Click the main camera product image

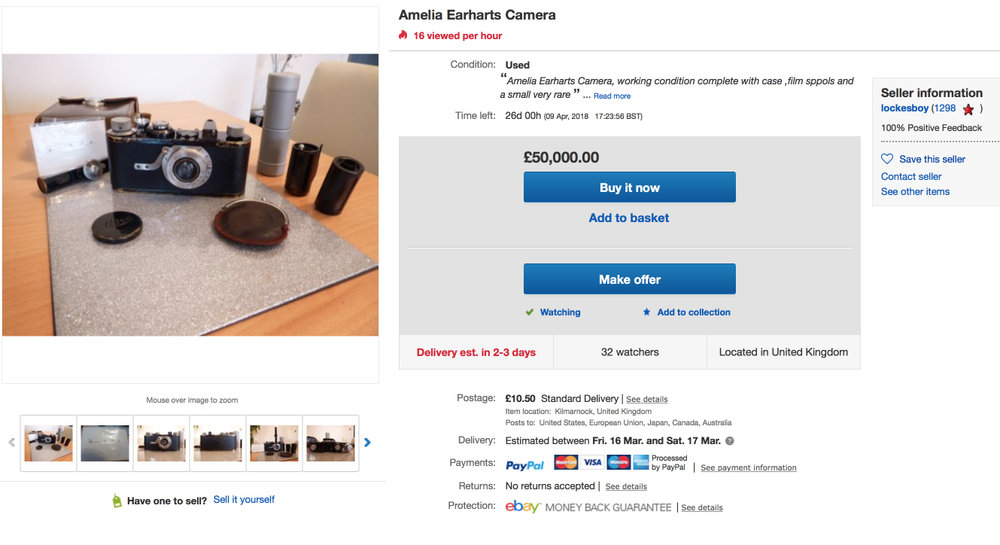pyautogui.click(x=190, y=195)
